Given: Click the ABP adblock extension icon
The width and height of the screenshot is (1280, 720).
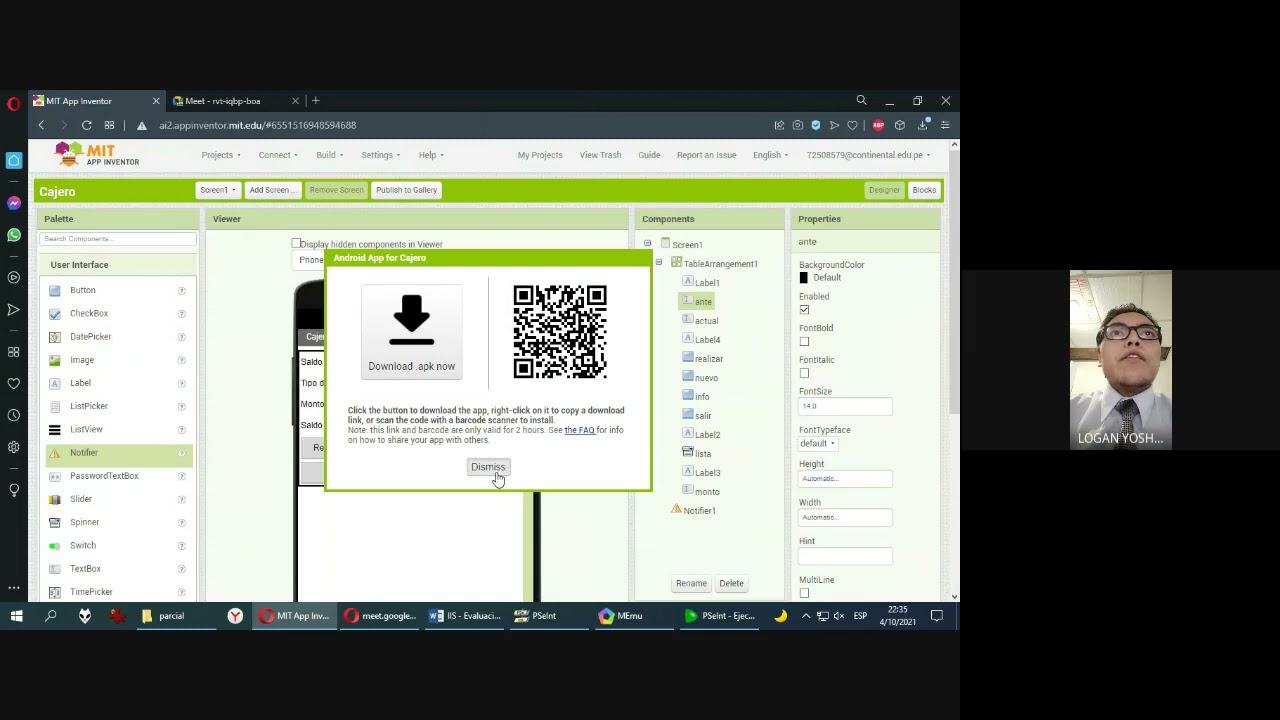Looking at the screenshot, I should 878,125.
